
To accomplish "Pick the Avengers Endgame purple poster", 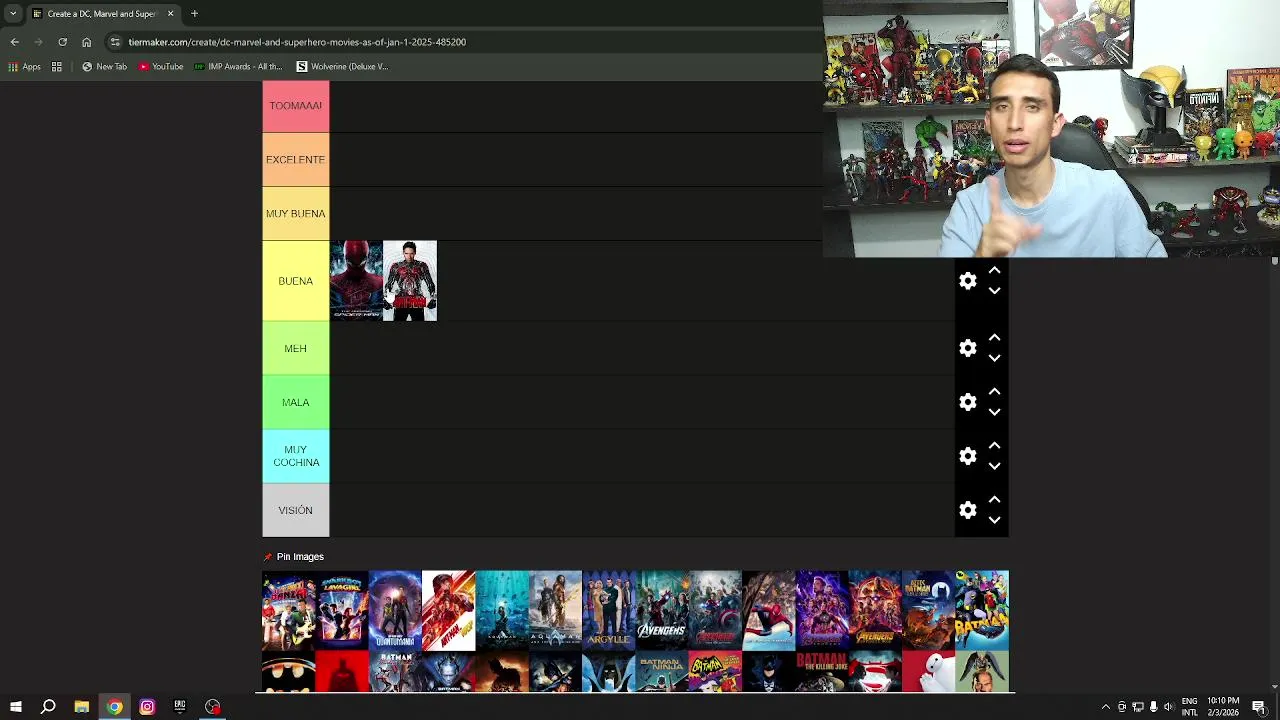I will [x=822, y=610].
